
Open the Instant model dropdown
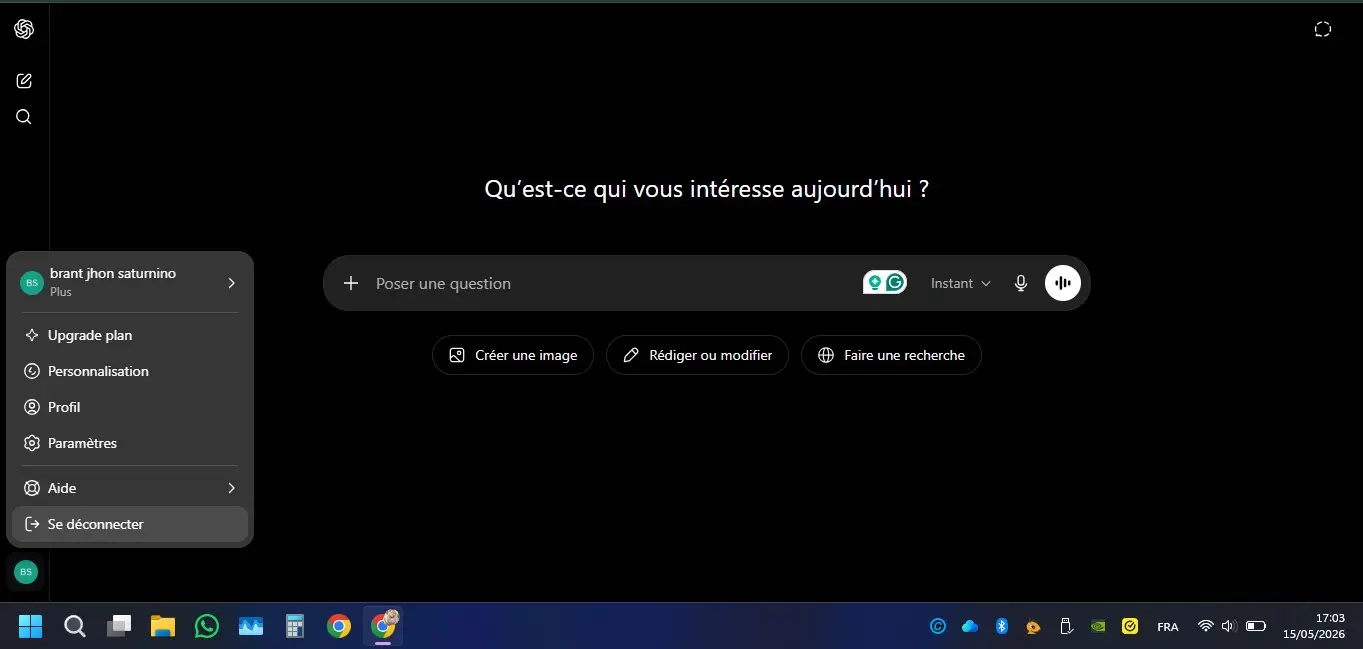point(961,283)
